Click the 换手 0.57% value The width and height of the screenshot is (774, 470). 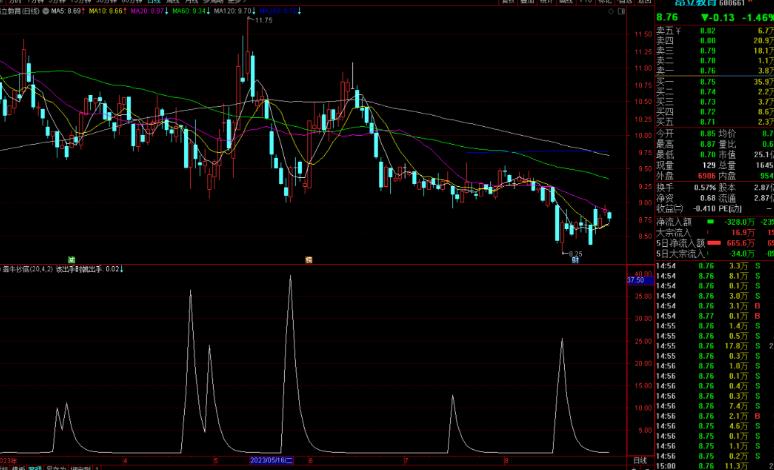[x=705, y=188]
